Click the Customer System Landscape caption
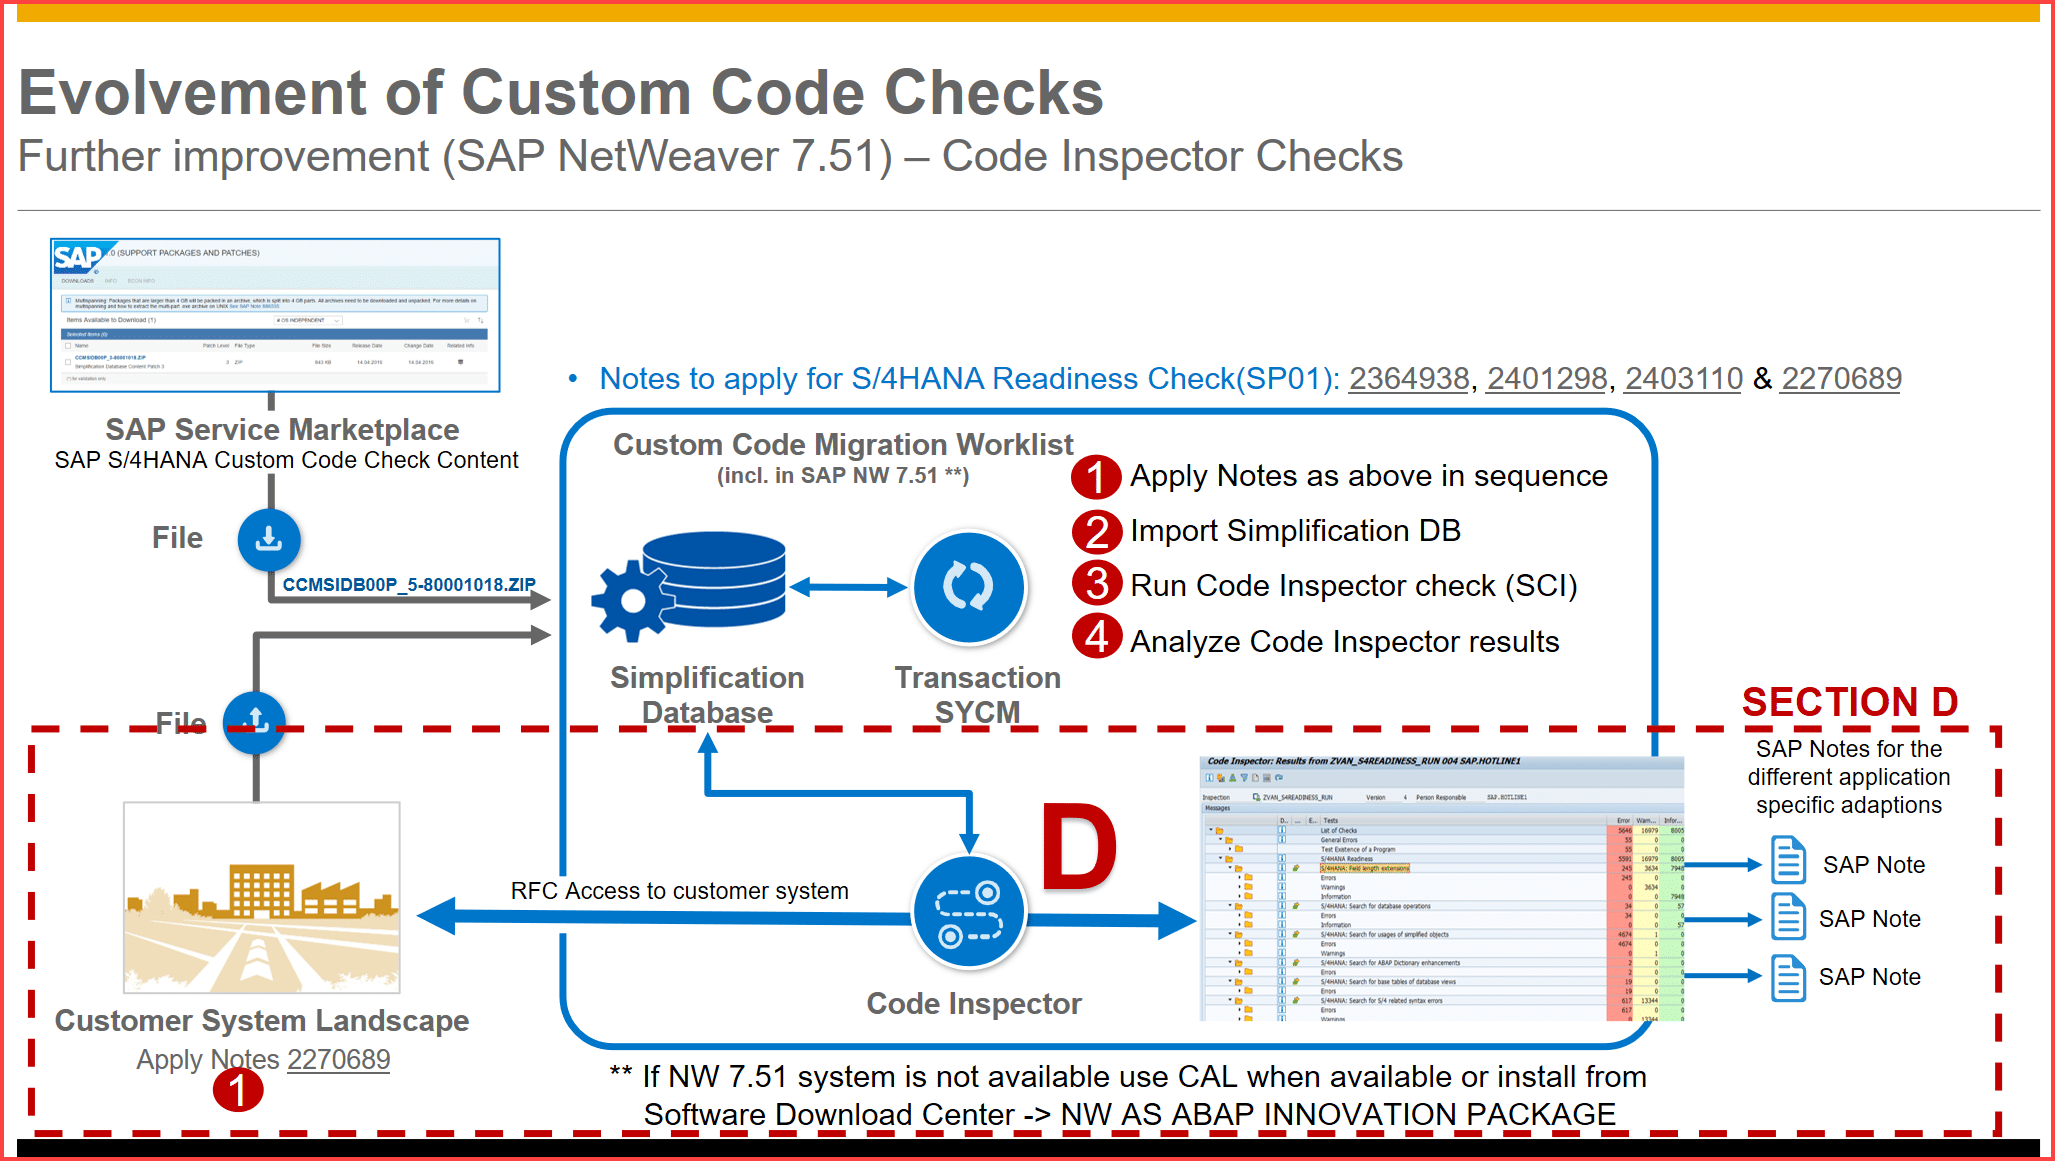The image size is (2055, 1161). point(261,1021)
